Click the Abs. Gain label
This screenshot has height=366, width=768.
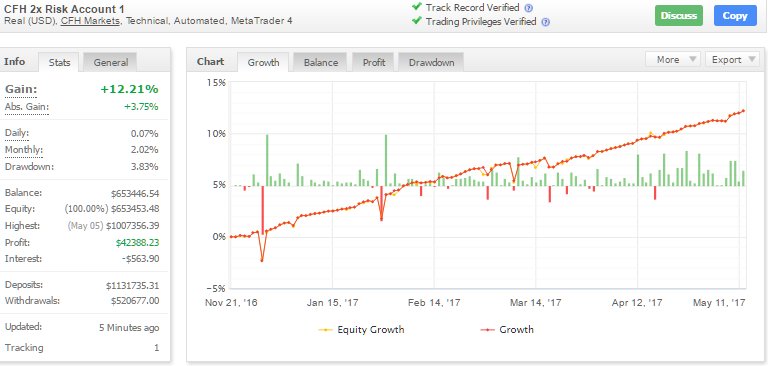27,107
